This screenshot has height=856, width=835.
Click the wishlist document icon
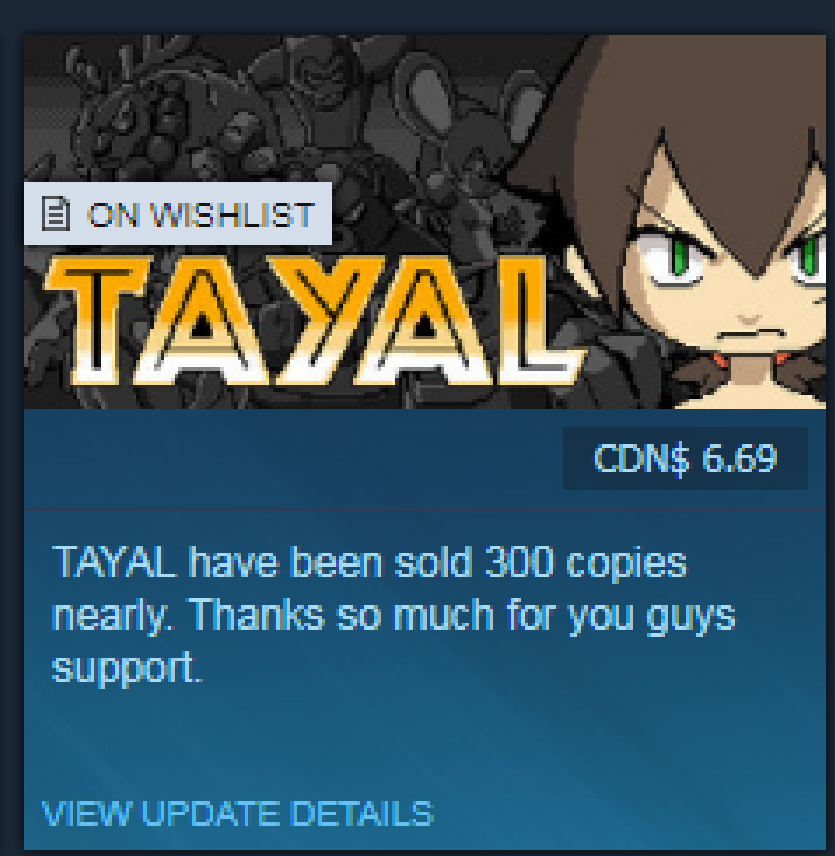pos(56,213)
